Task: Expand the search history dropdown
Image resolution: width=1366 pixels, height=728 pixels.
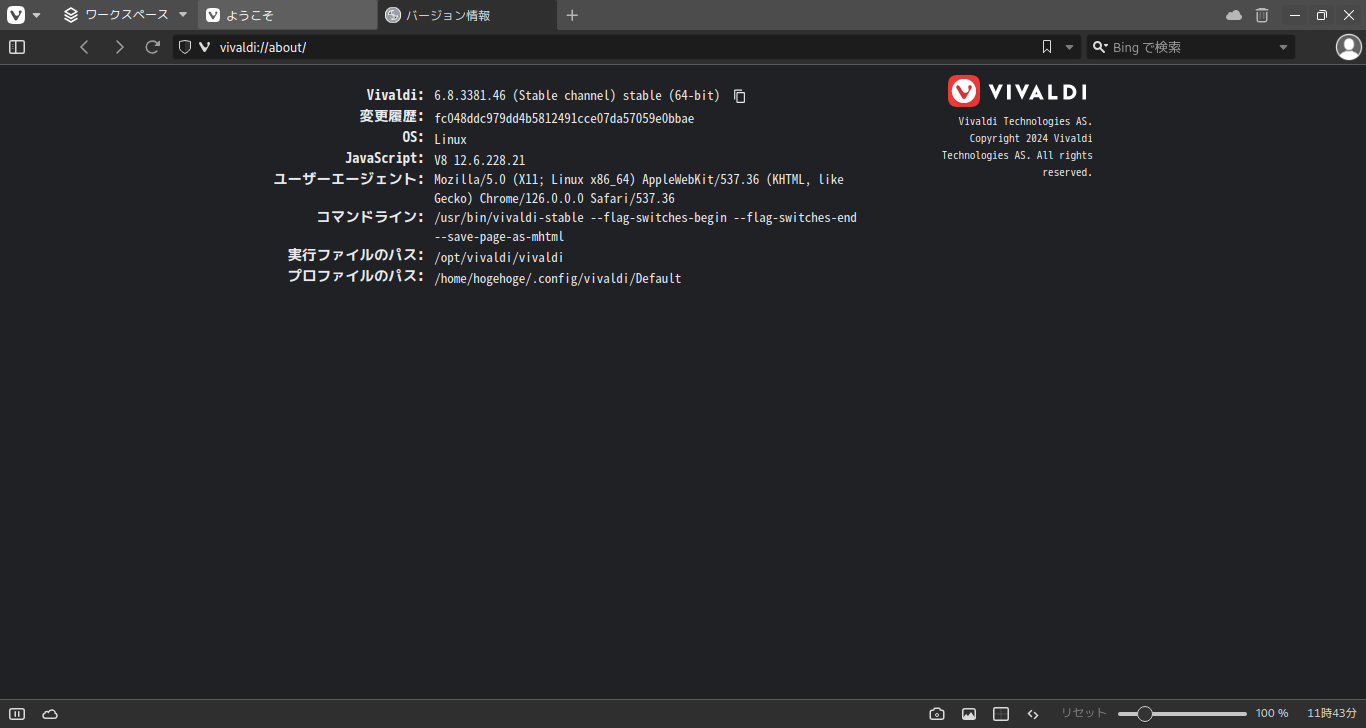Action: [x=1284, y=47]
